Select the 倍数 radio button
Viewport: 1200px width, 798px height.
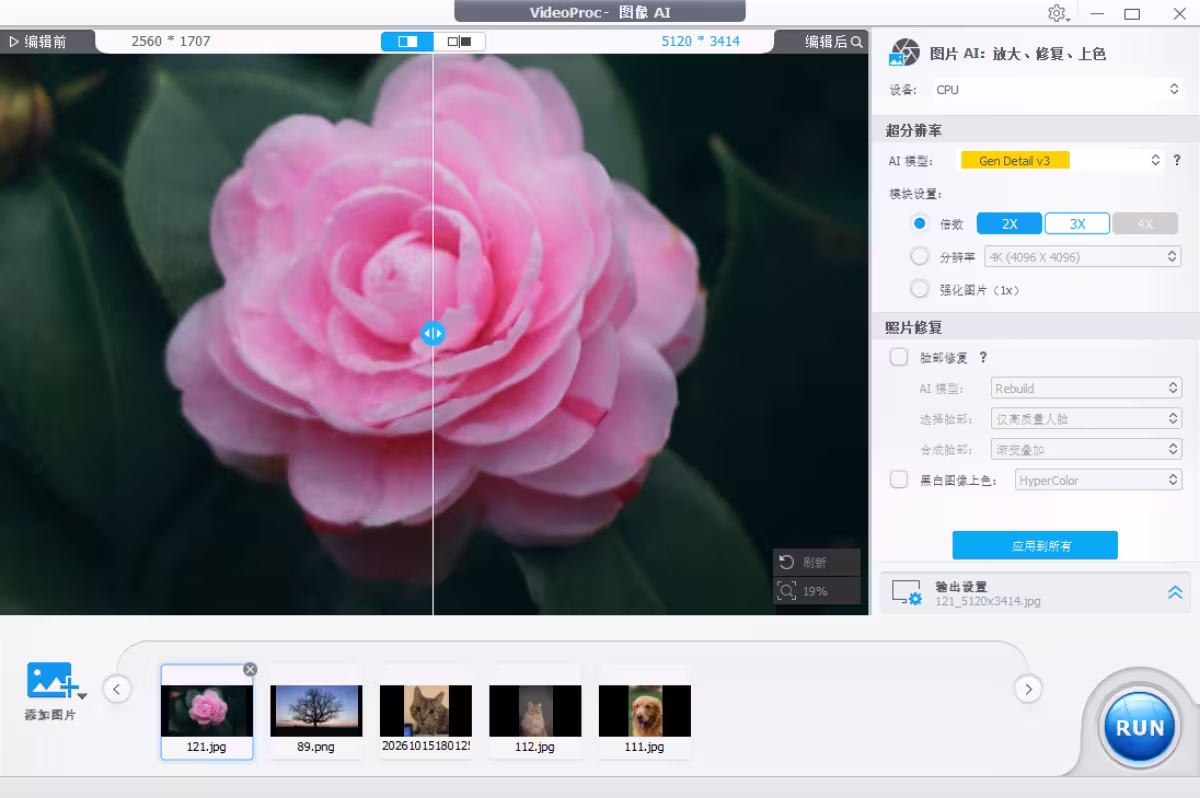click(920, 223)
